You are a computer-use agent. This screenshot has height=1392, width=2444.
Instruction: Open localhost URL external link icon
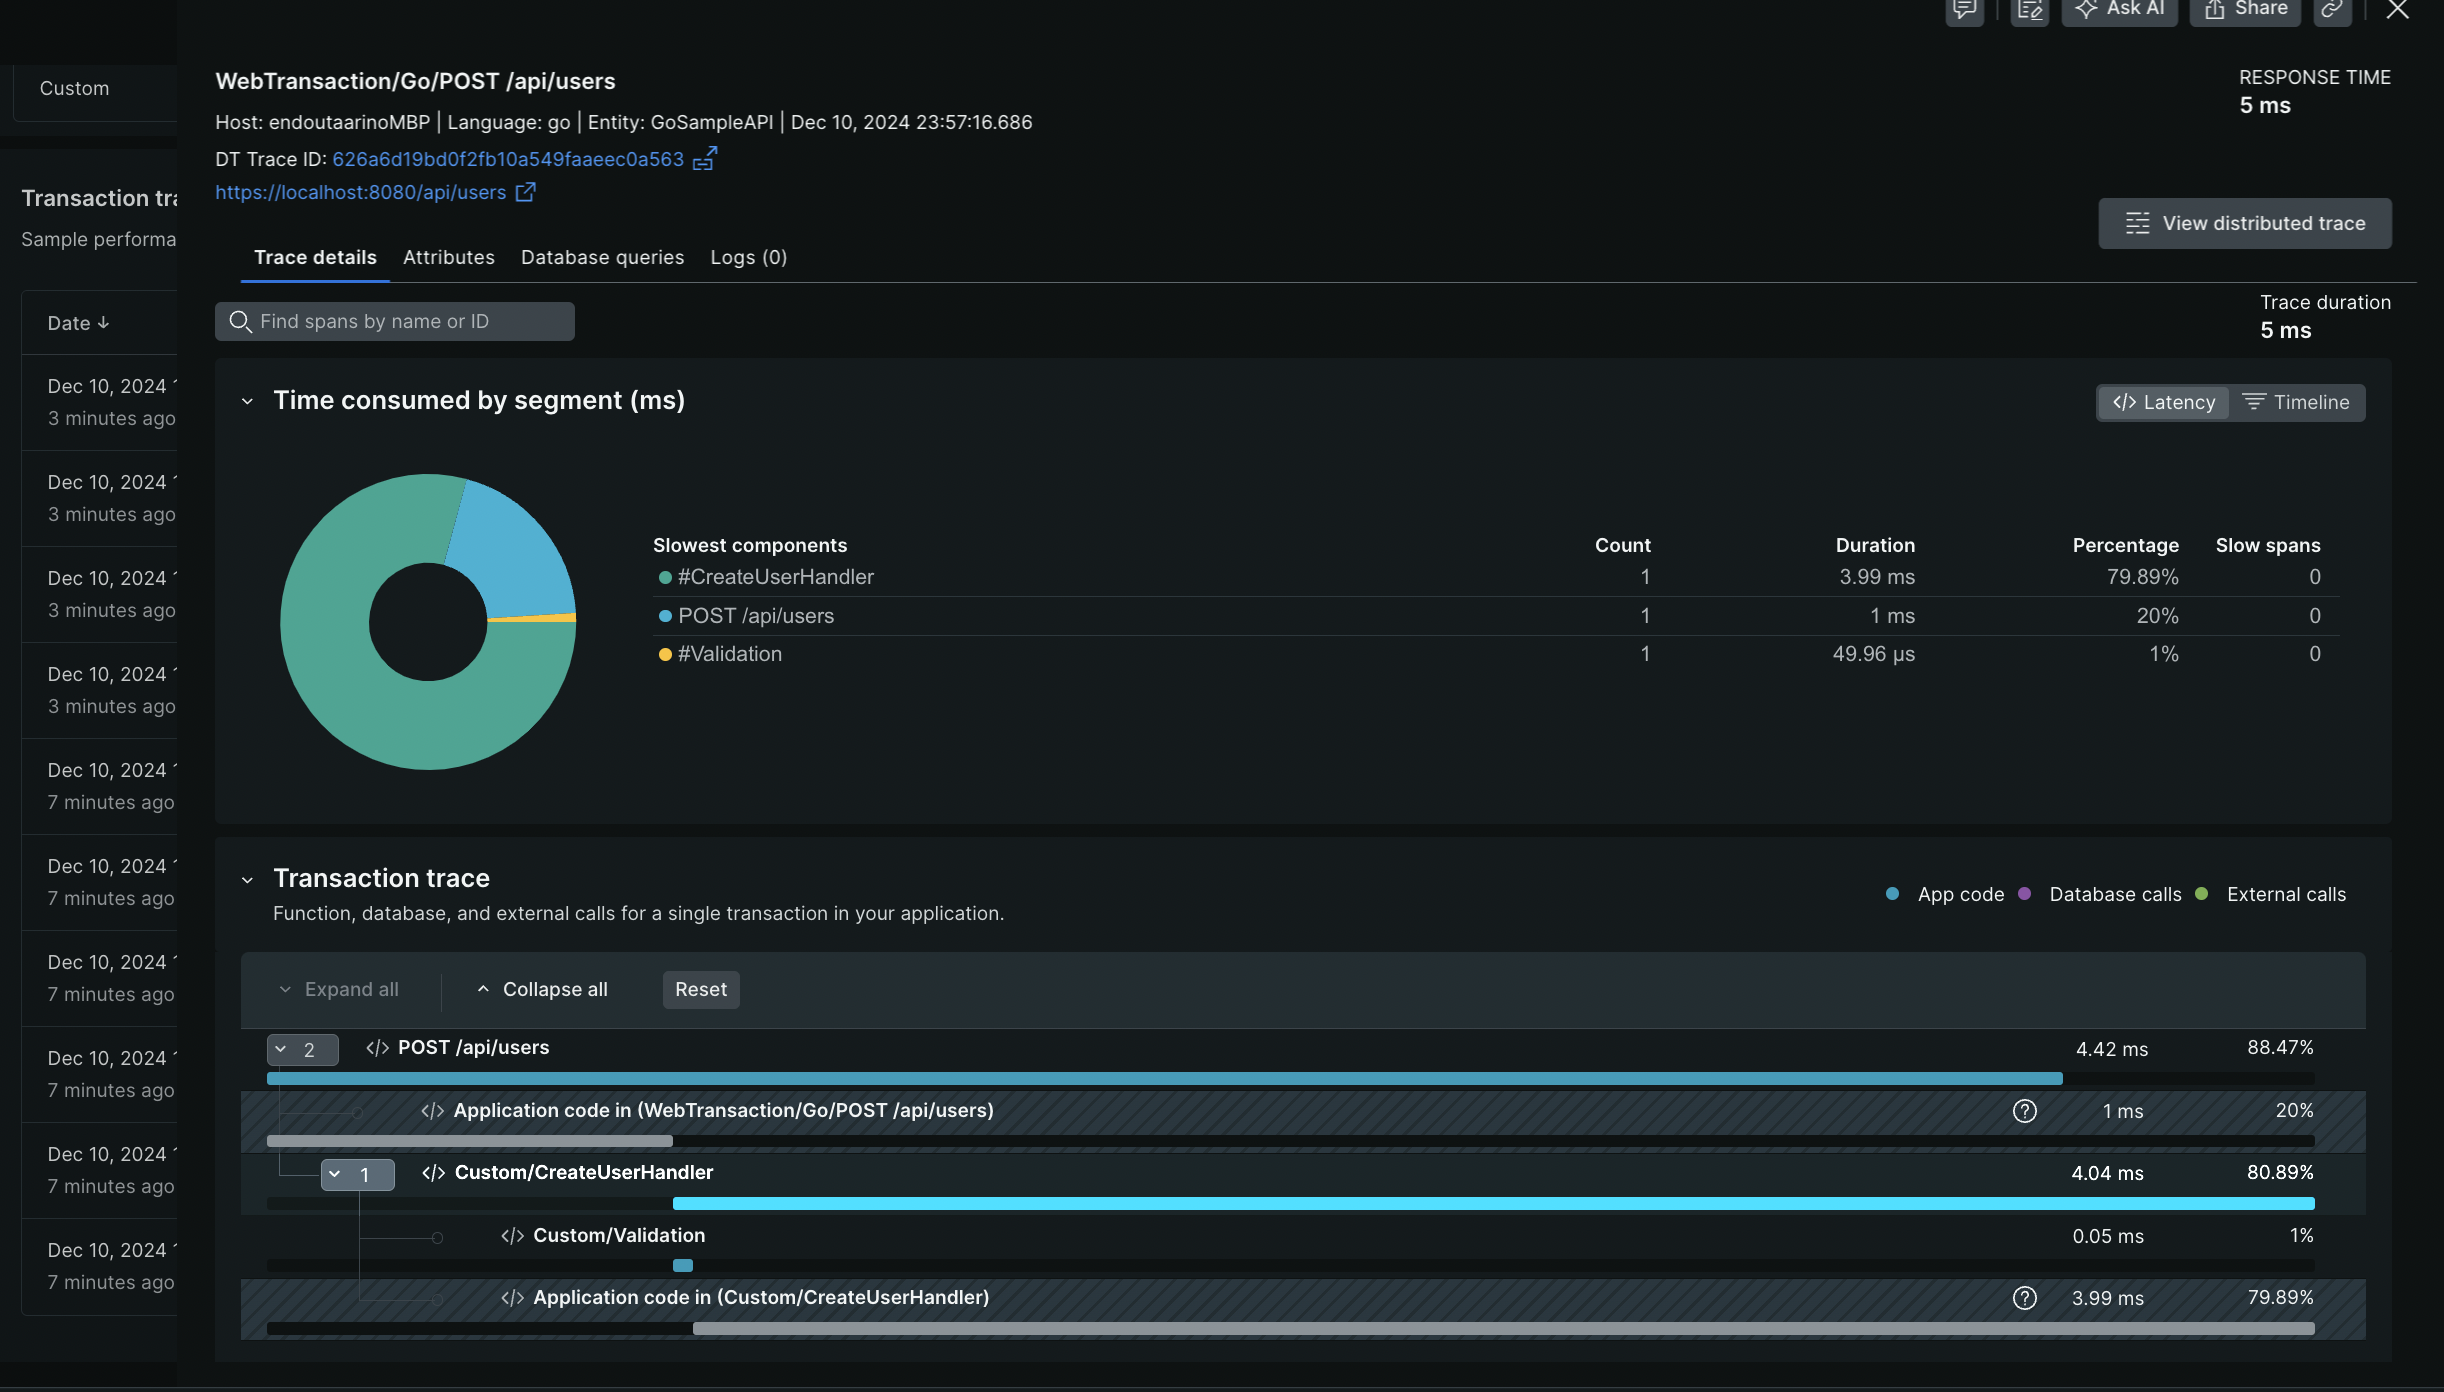click(525, 192)
